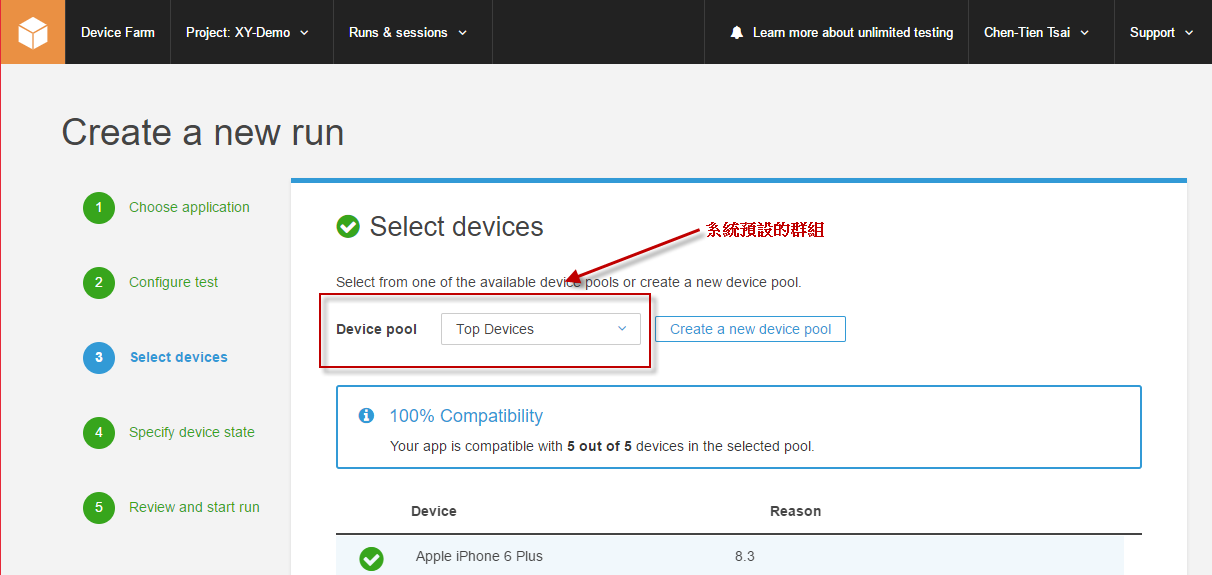Screen dimensions: 1212x575
Task: Expand the Runs & sessions dropdown
Action: point(407,33)
